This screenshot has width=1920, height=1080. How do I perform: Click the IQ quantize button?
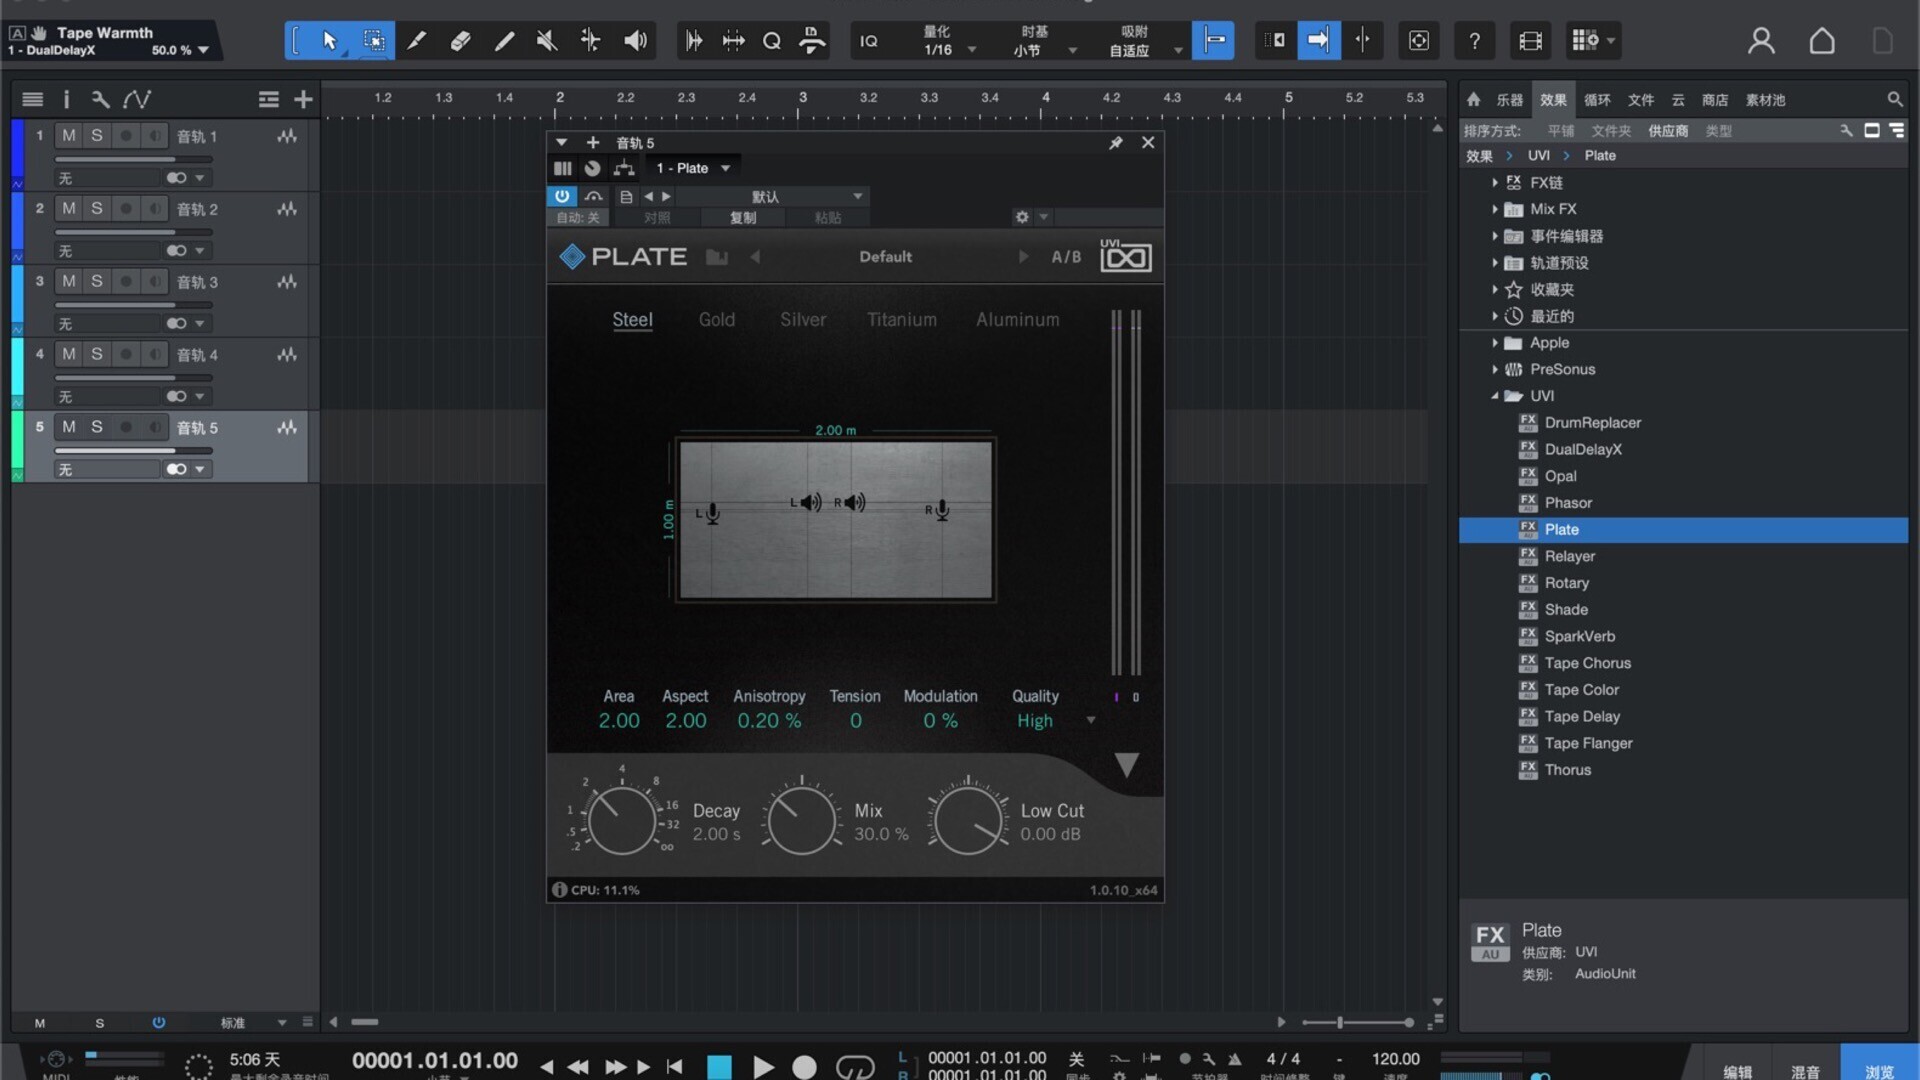tap(869, 41)
